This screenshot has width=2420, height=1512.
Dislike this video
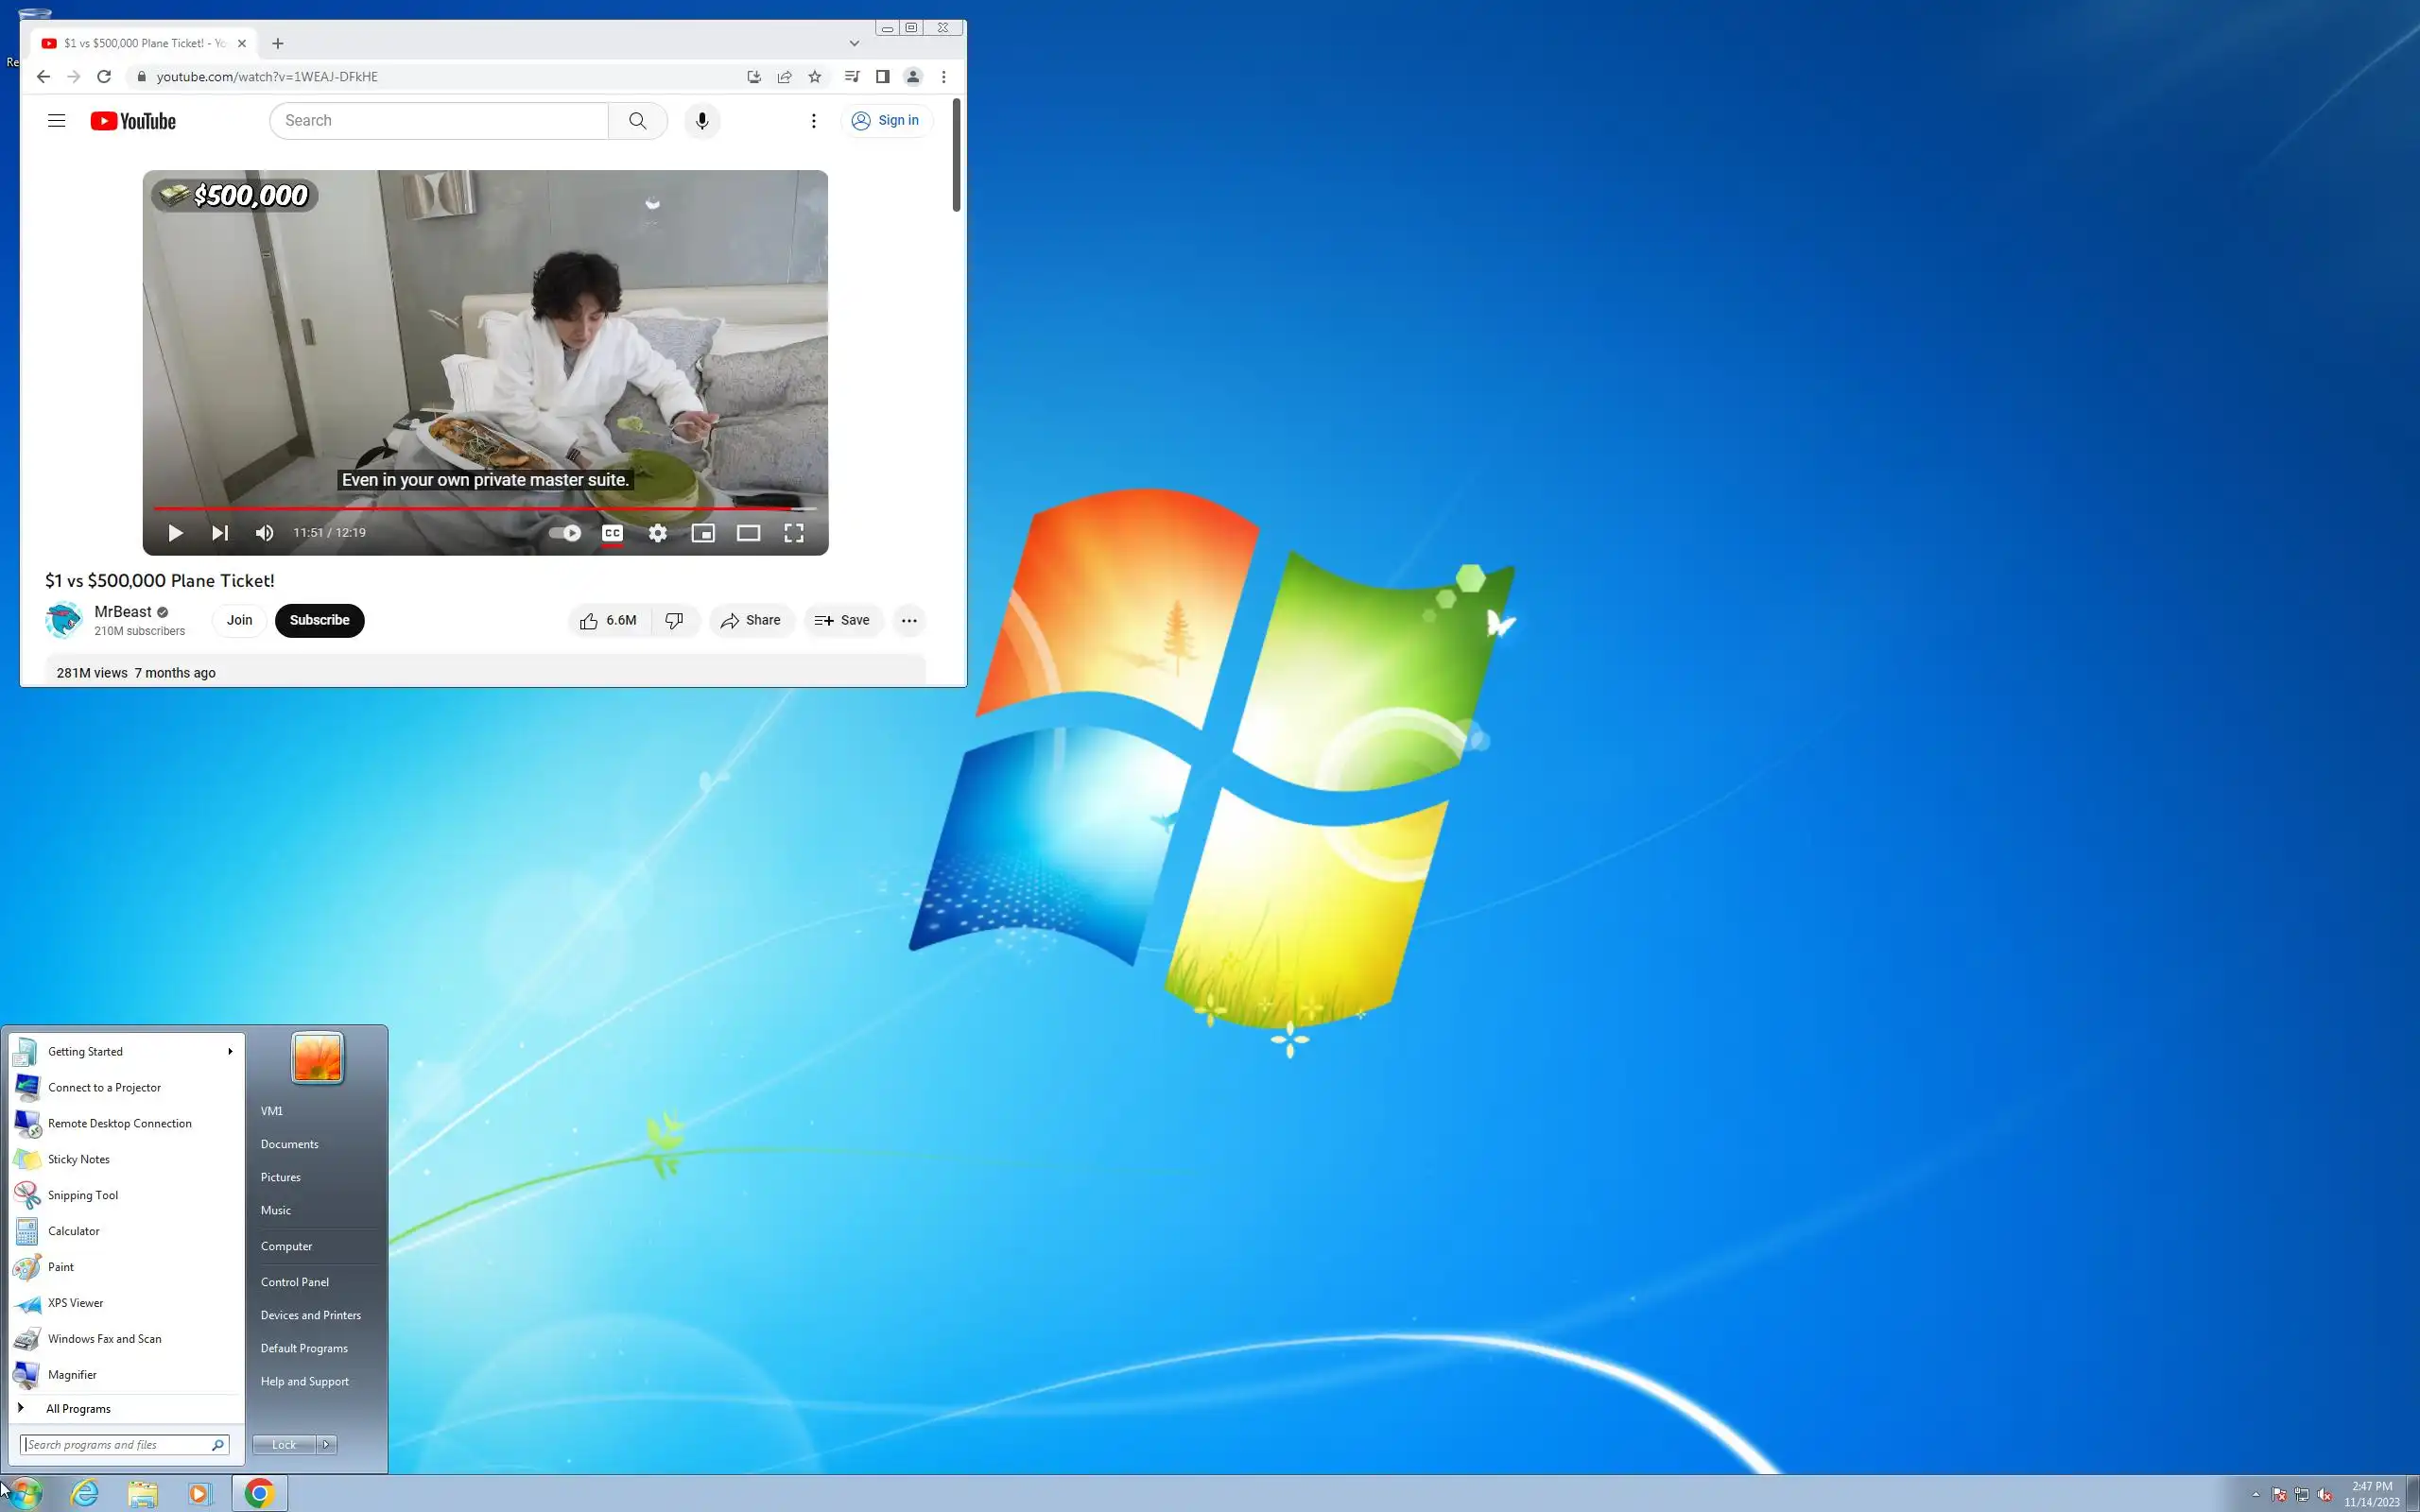(x=675, y=620)
